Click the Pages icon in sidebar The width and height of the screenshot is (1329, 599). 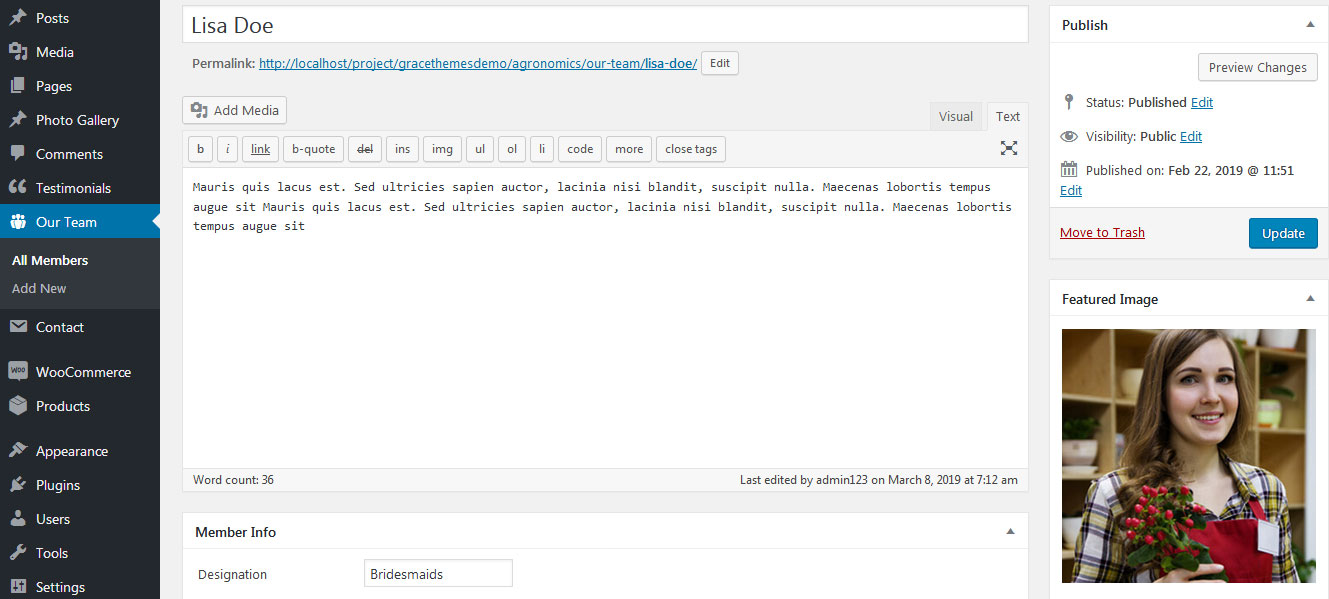[18, 86]
